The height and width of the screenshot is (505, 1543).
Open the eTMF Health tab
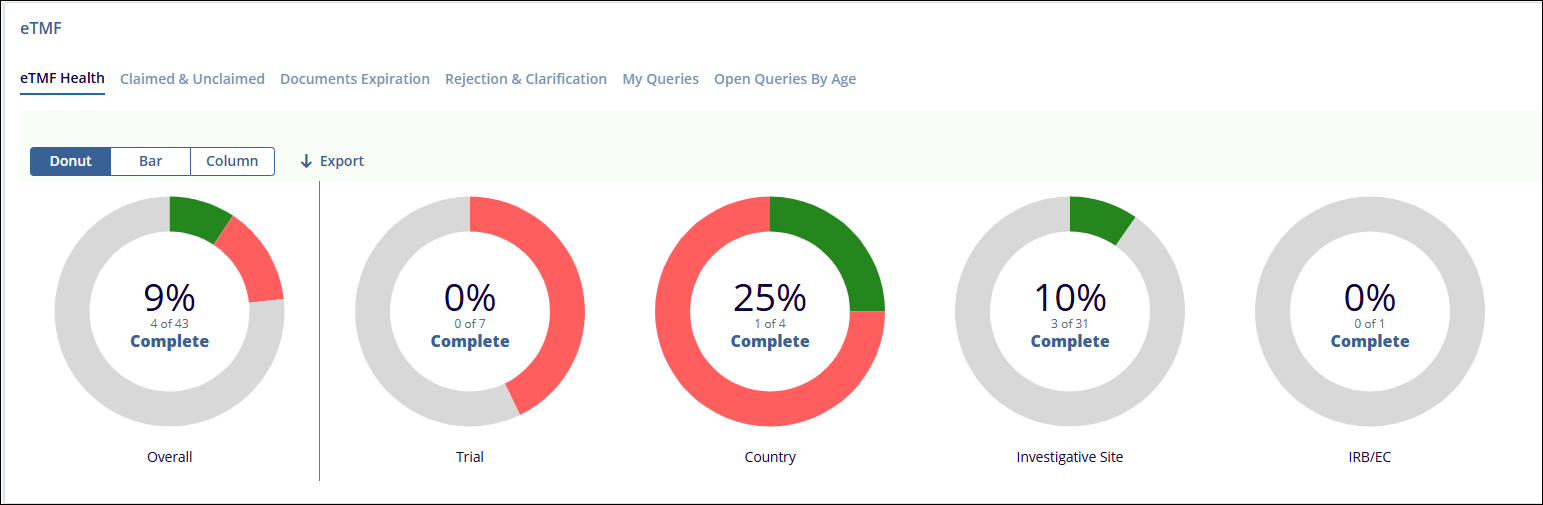[x=62, y=79]
